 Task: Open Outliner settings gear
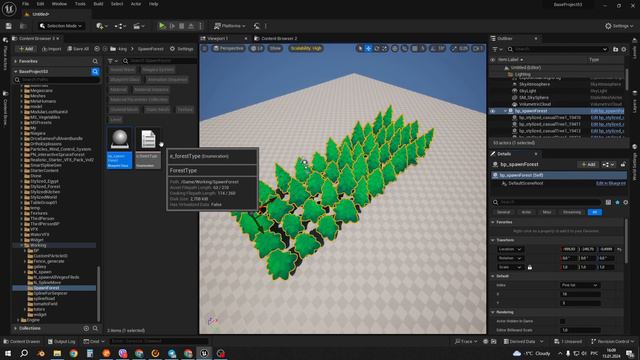coord(624,49)
